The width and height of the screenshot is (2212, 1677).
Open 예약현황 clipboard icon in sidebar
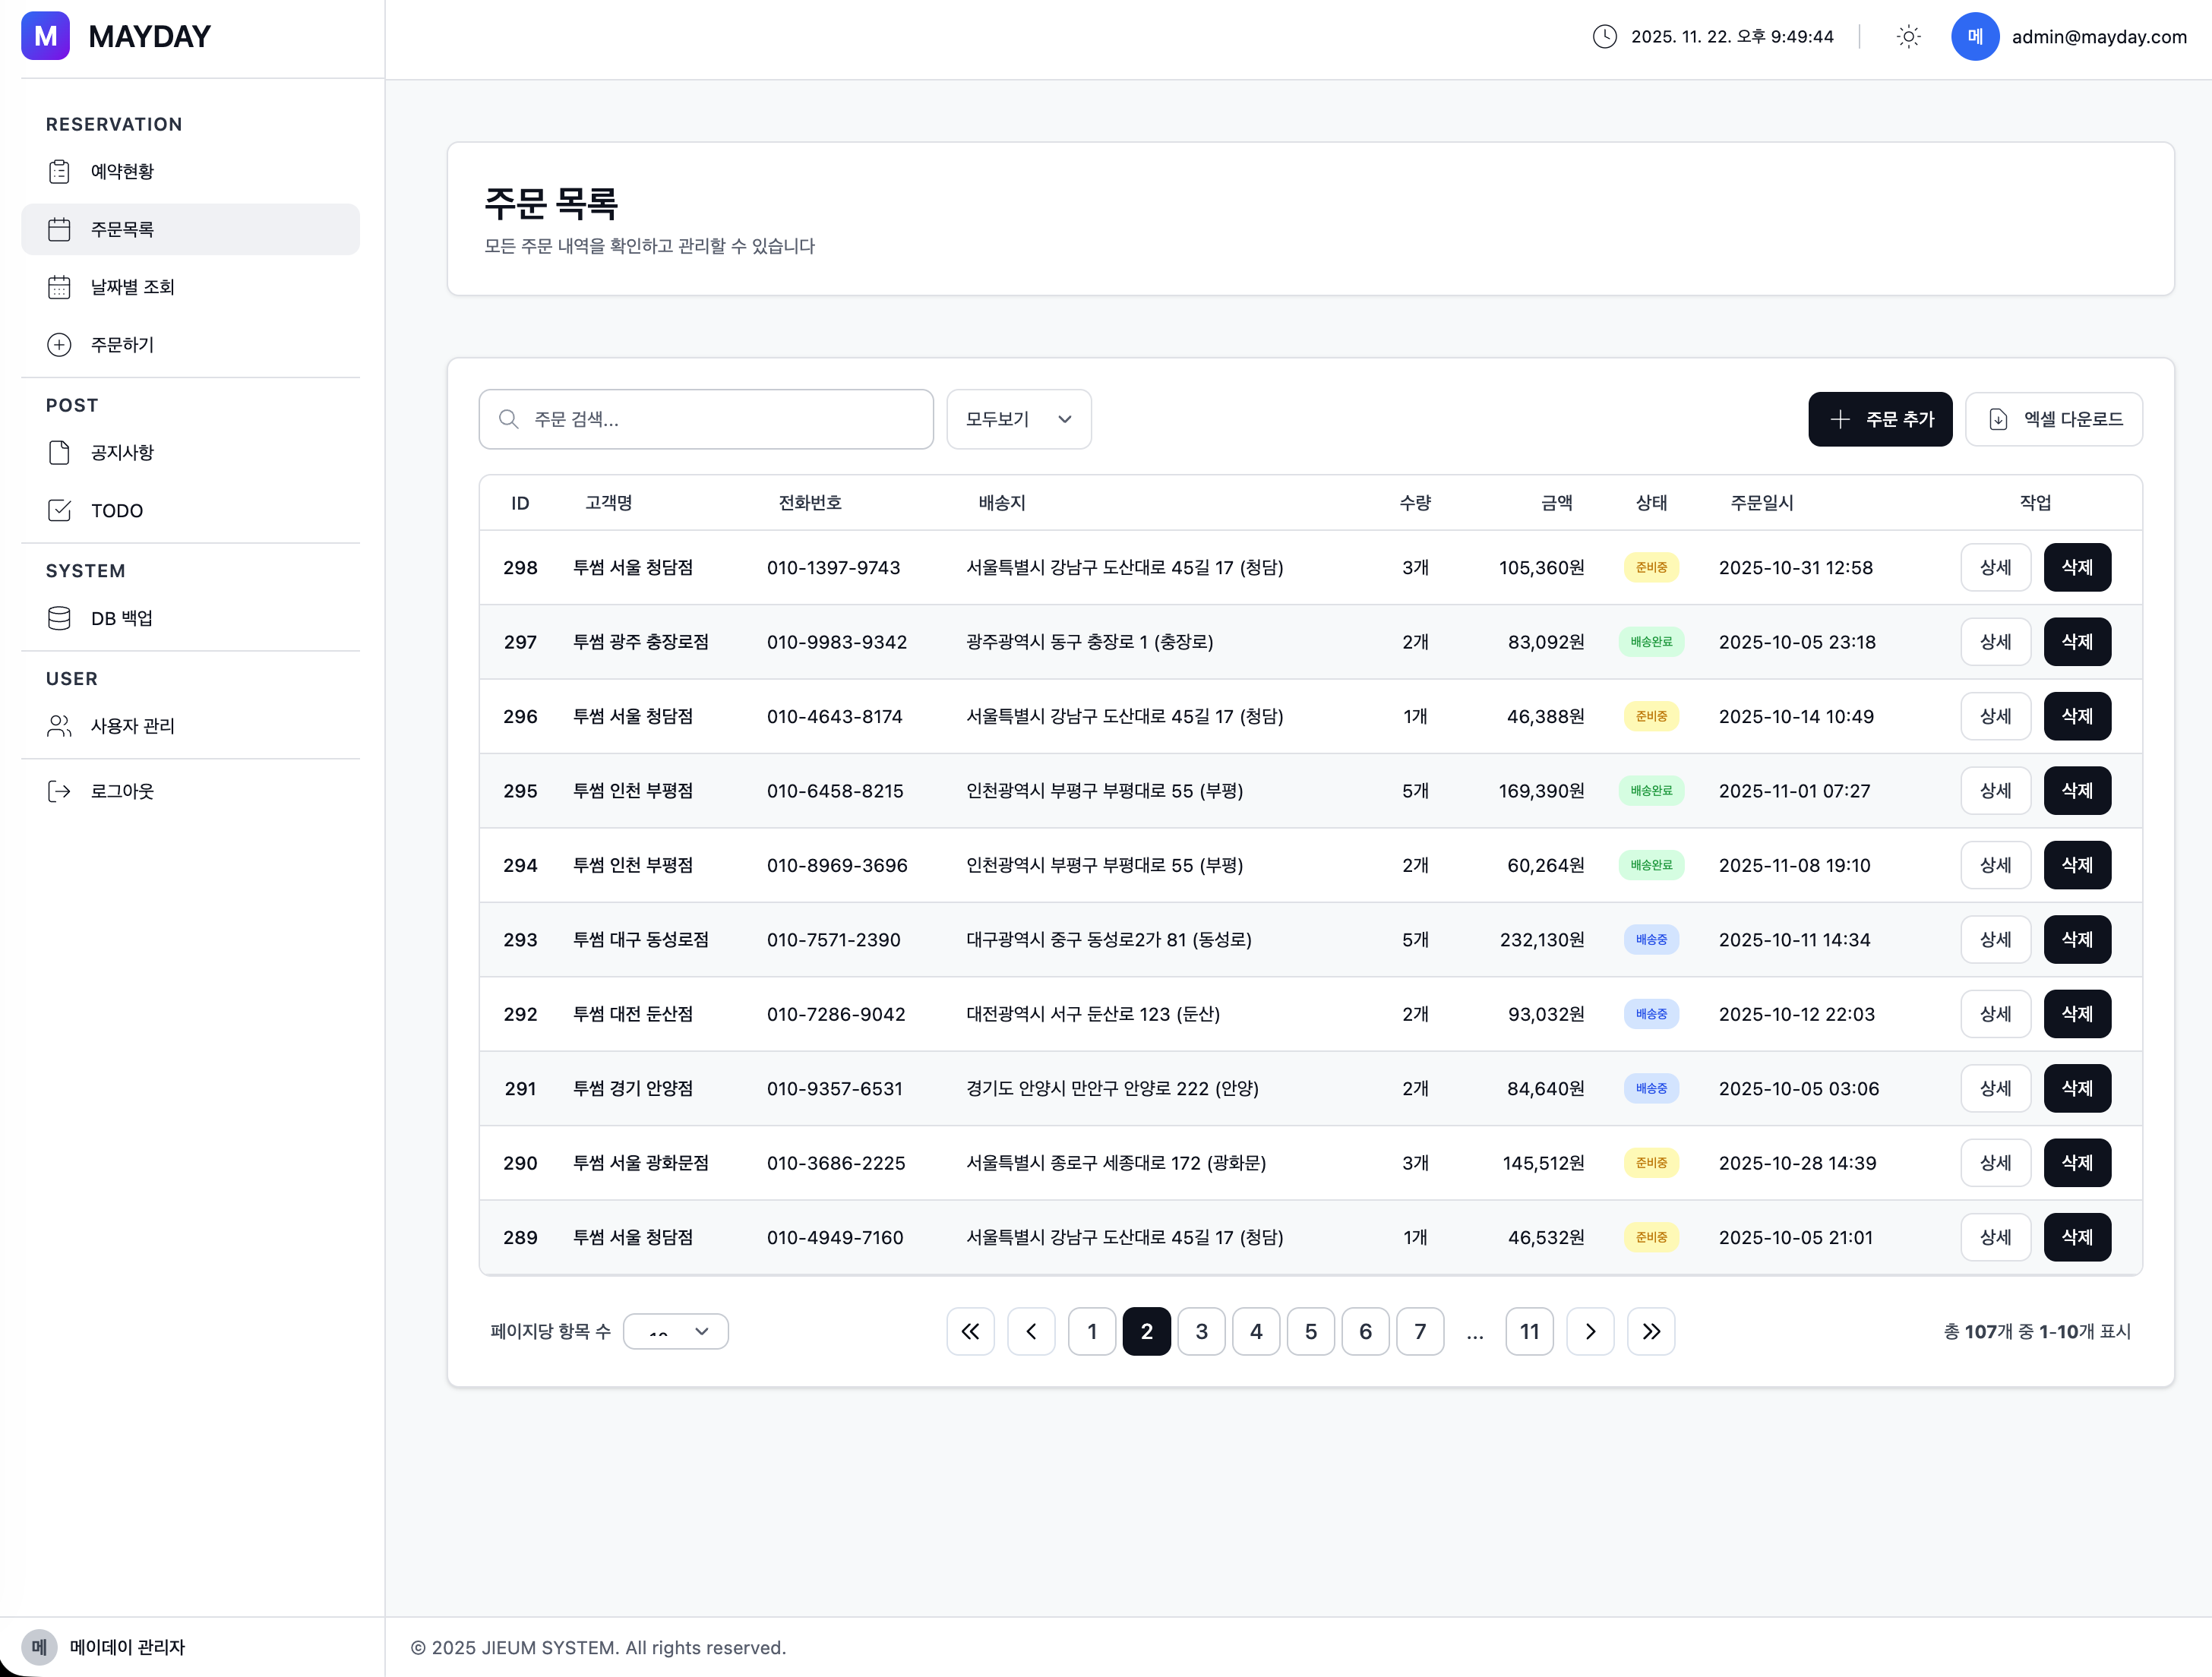click(59, 171)
